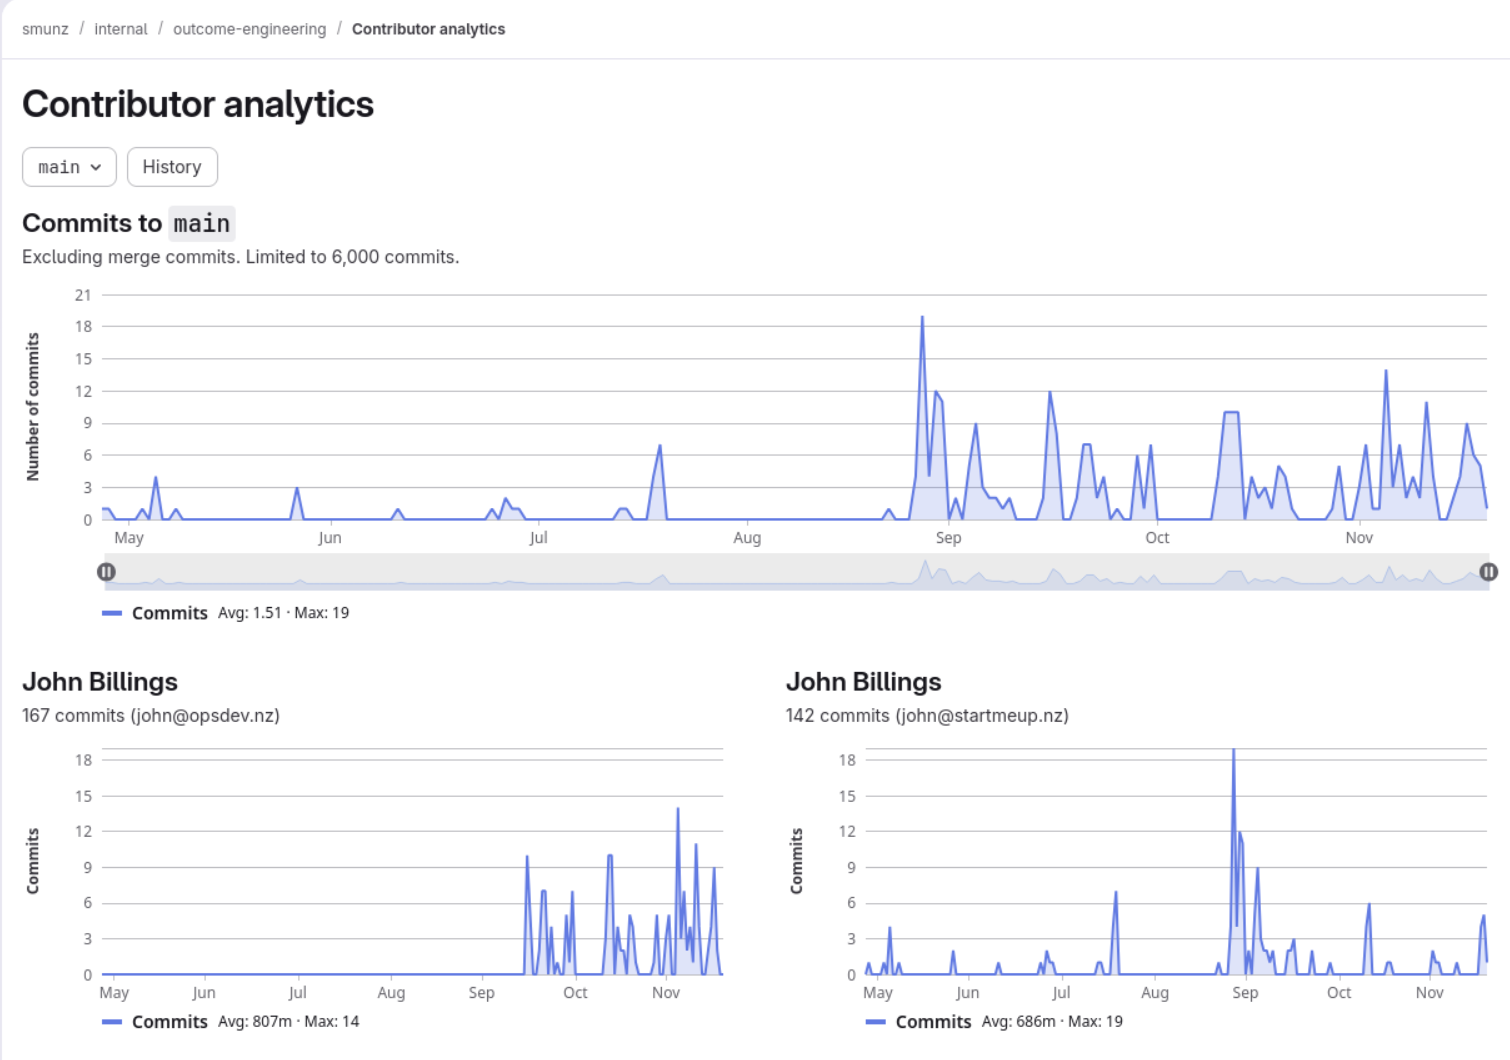Click the right range selector handle icon
The width and height of the screenshot is (1510, 1060).
pos(1489,572)
